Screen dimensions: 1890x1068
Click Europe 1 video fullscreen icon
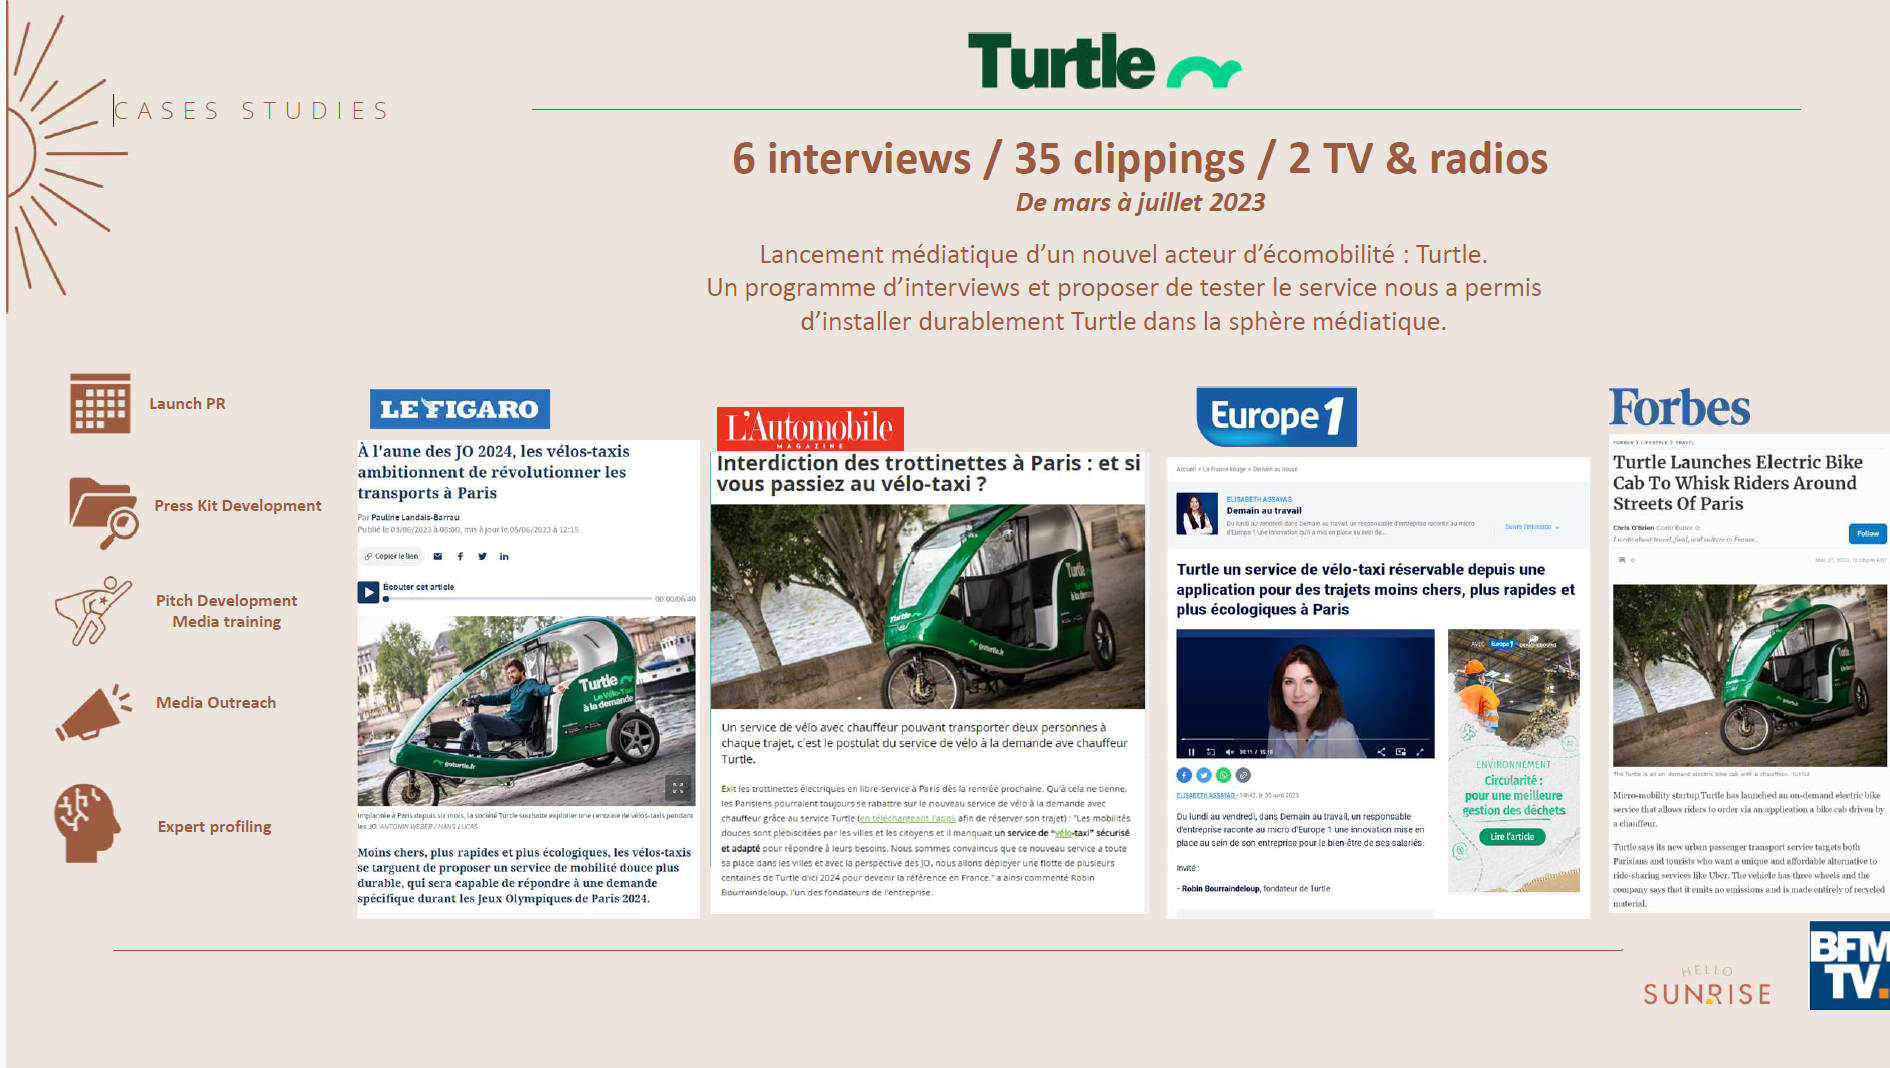pyautogui.click(x=1420, y=752)
